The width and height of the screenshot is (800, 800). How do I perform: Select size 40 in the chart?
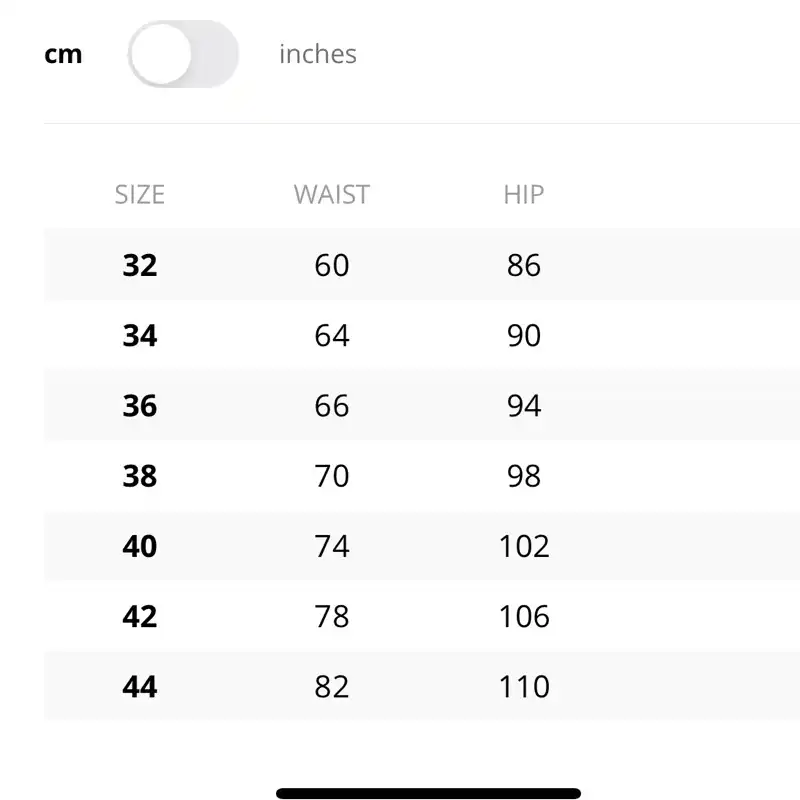(139, 546)
